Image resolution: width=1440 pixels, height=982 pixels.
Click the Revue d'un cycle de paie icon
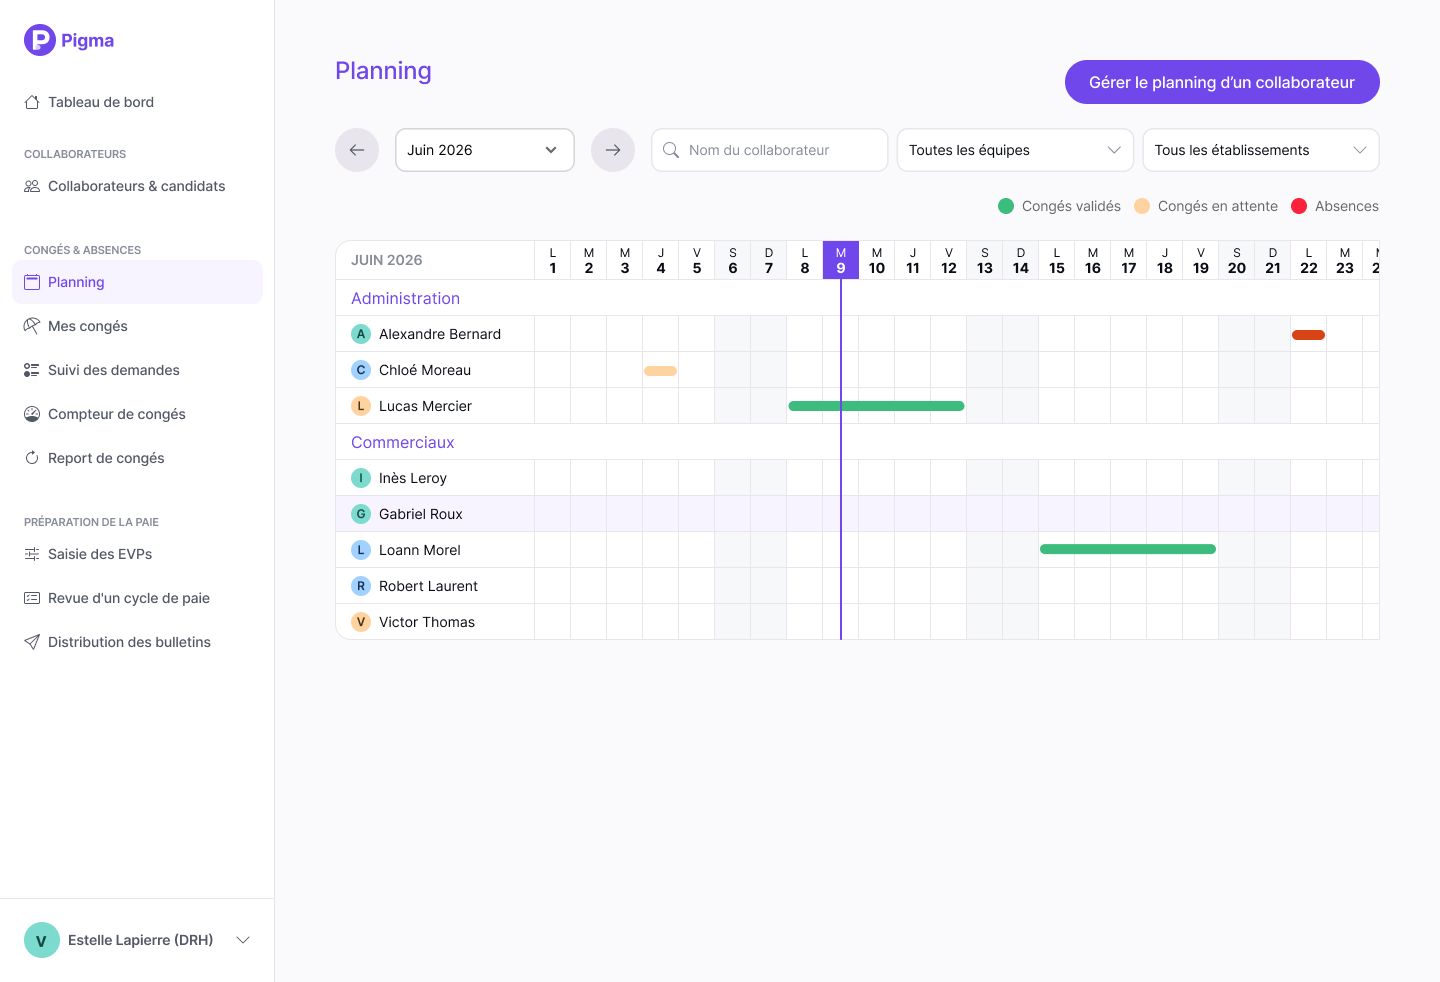[x=32, y=598]
